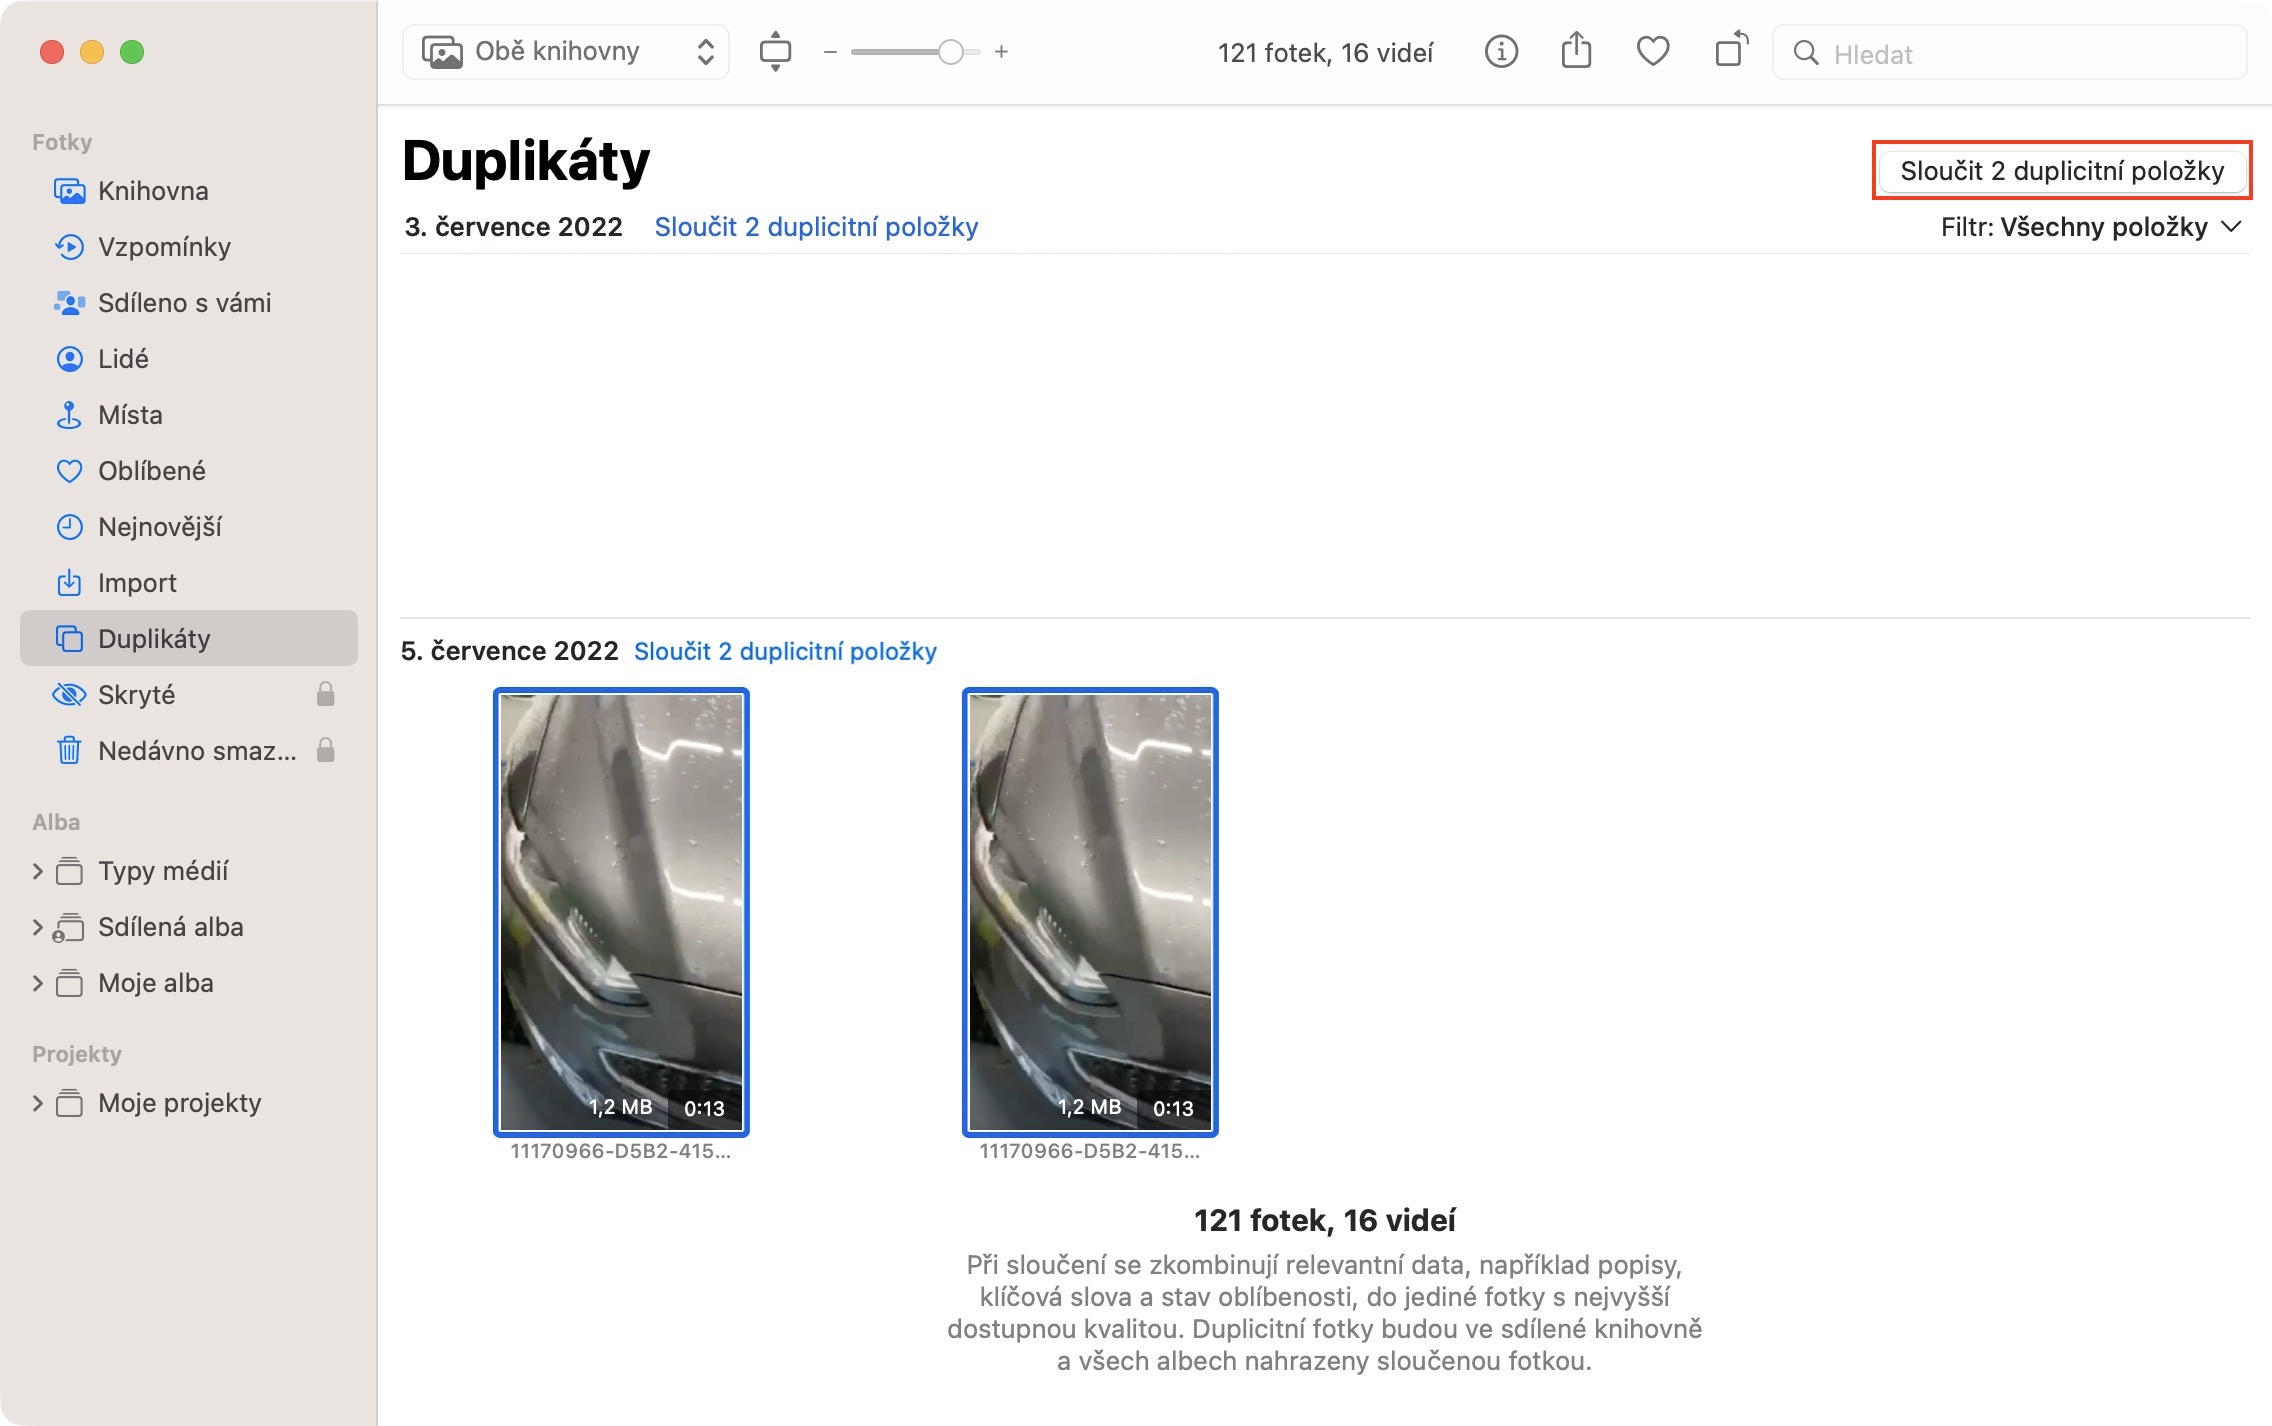Open Nedávno smazané in the sidebar
The height and width of the screenshot is (1426, 2272).
point(196,751)
